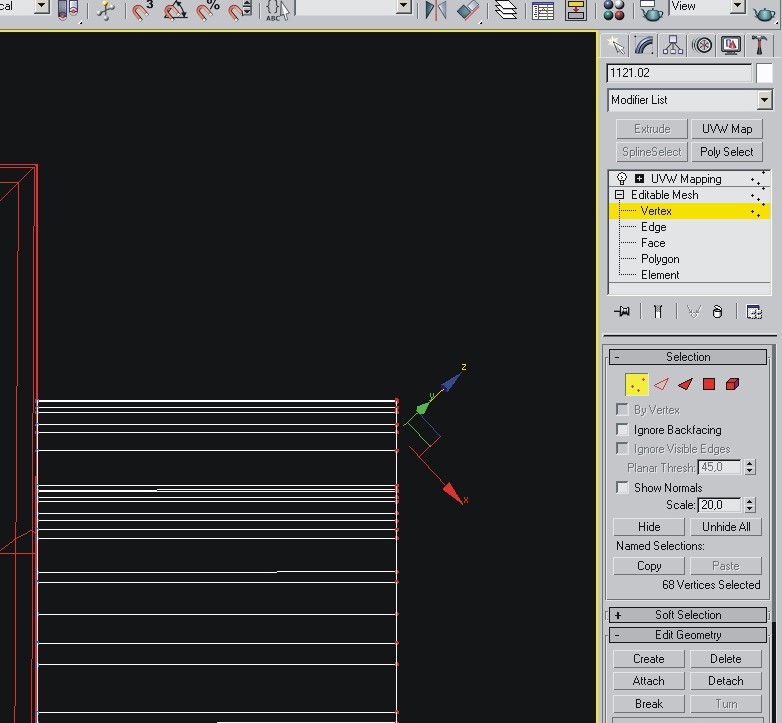The height and width of the screenshot is (723, 782).
Task: Open reference coordinate system dropdown
Action: (x=42, y=6)
